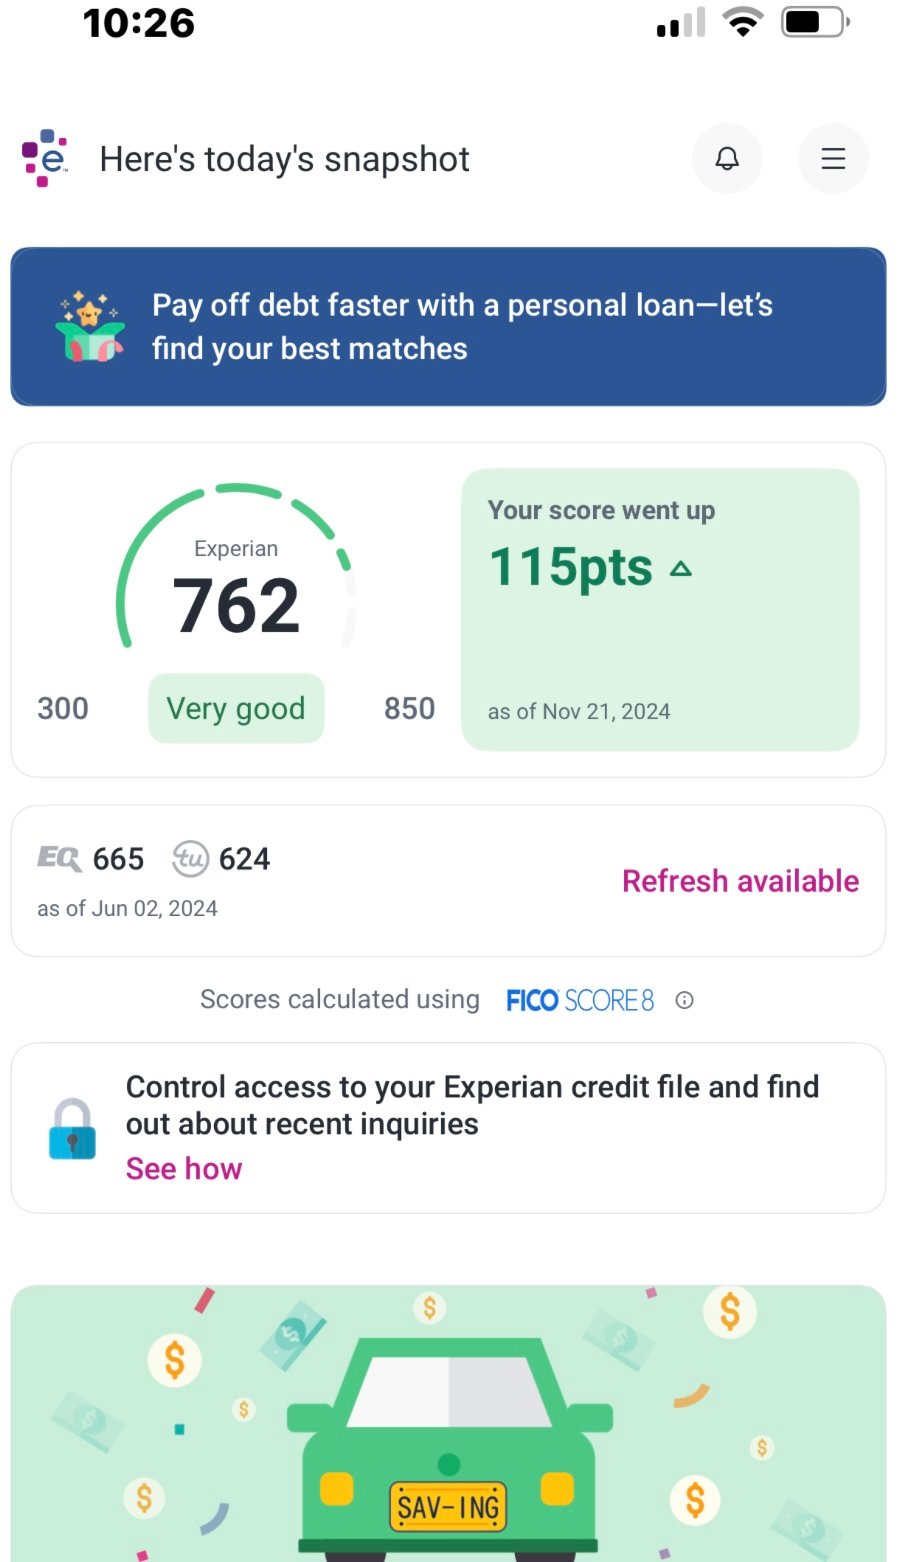Image resolution: width=900 pixels, height=1562 pixels.
Task: Tap the blue padlock icon
Action: [72, 1129]
